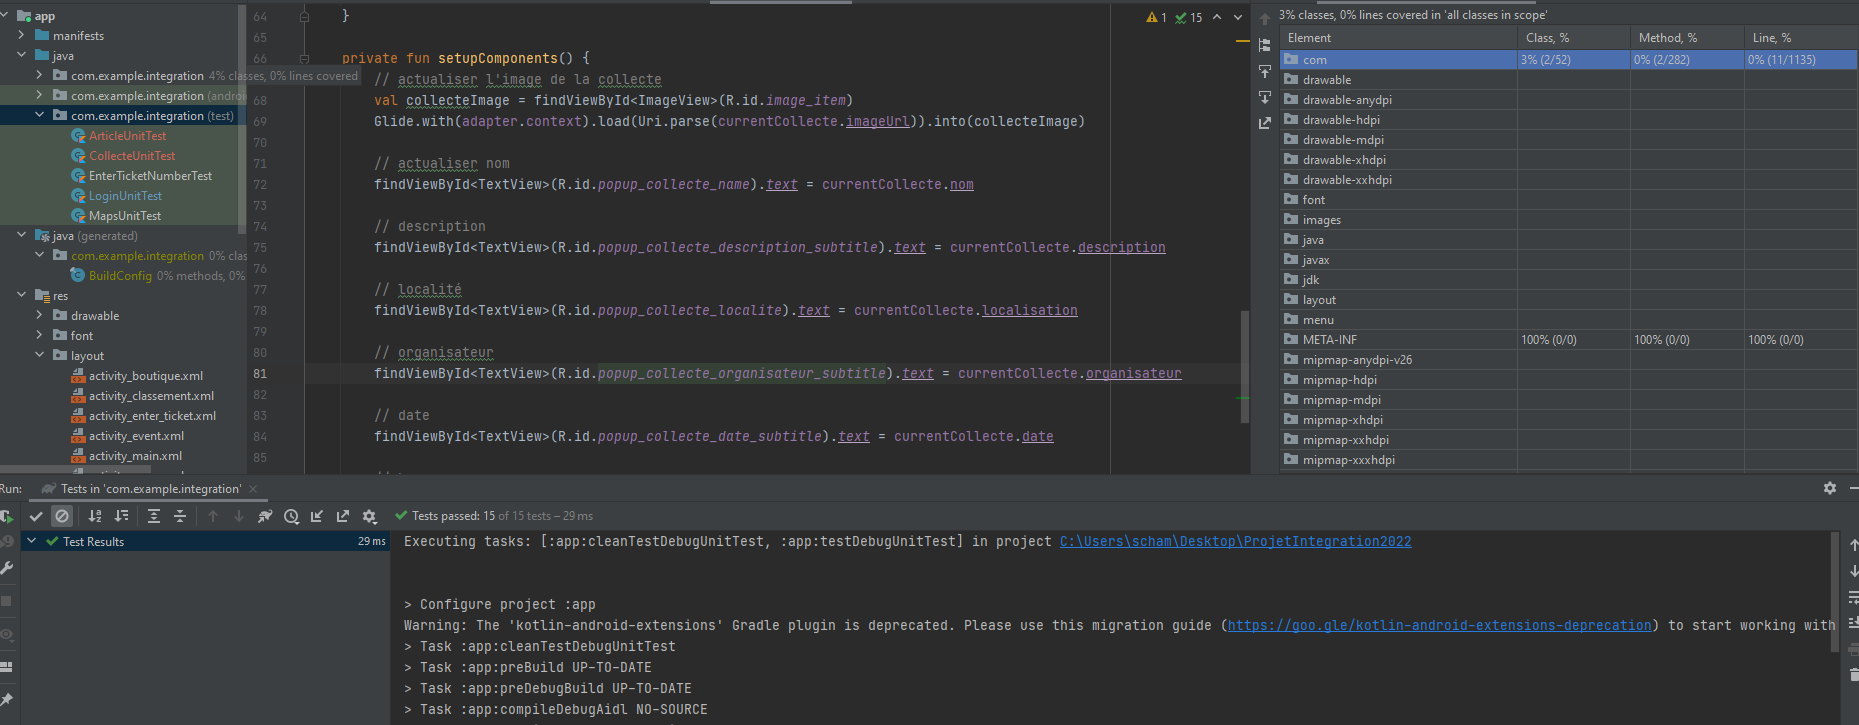Click the typo count 15 indicator
Screen dimensions: 1859x725
click(1189, 17)
